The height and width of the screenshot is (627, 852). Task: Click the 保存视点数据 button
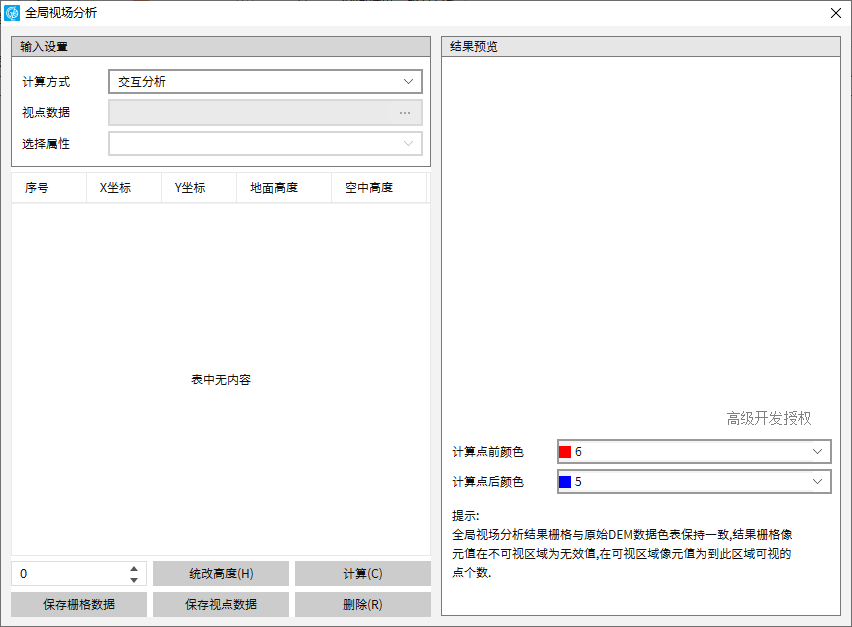tap(221, 604)
